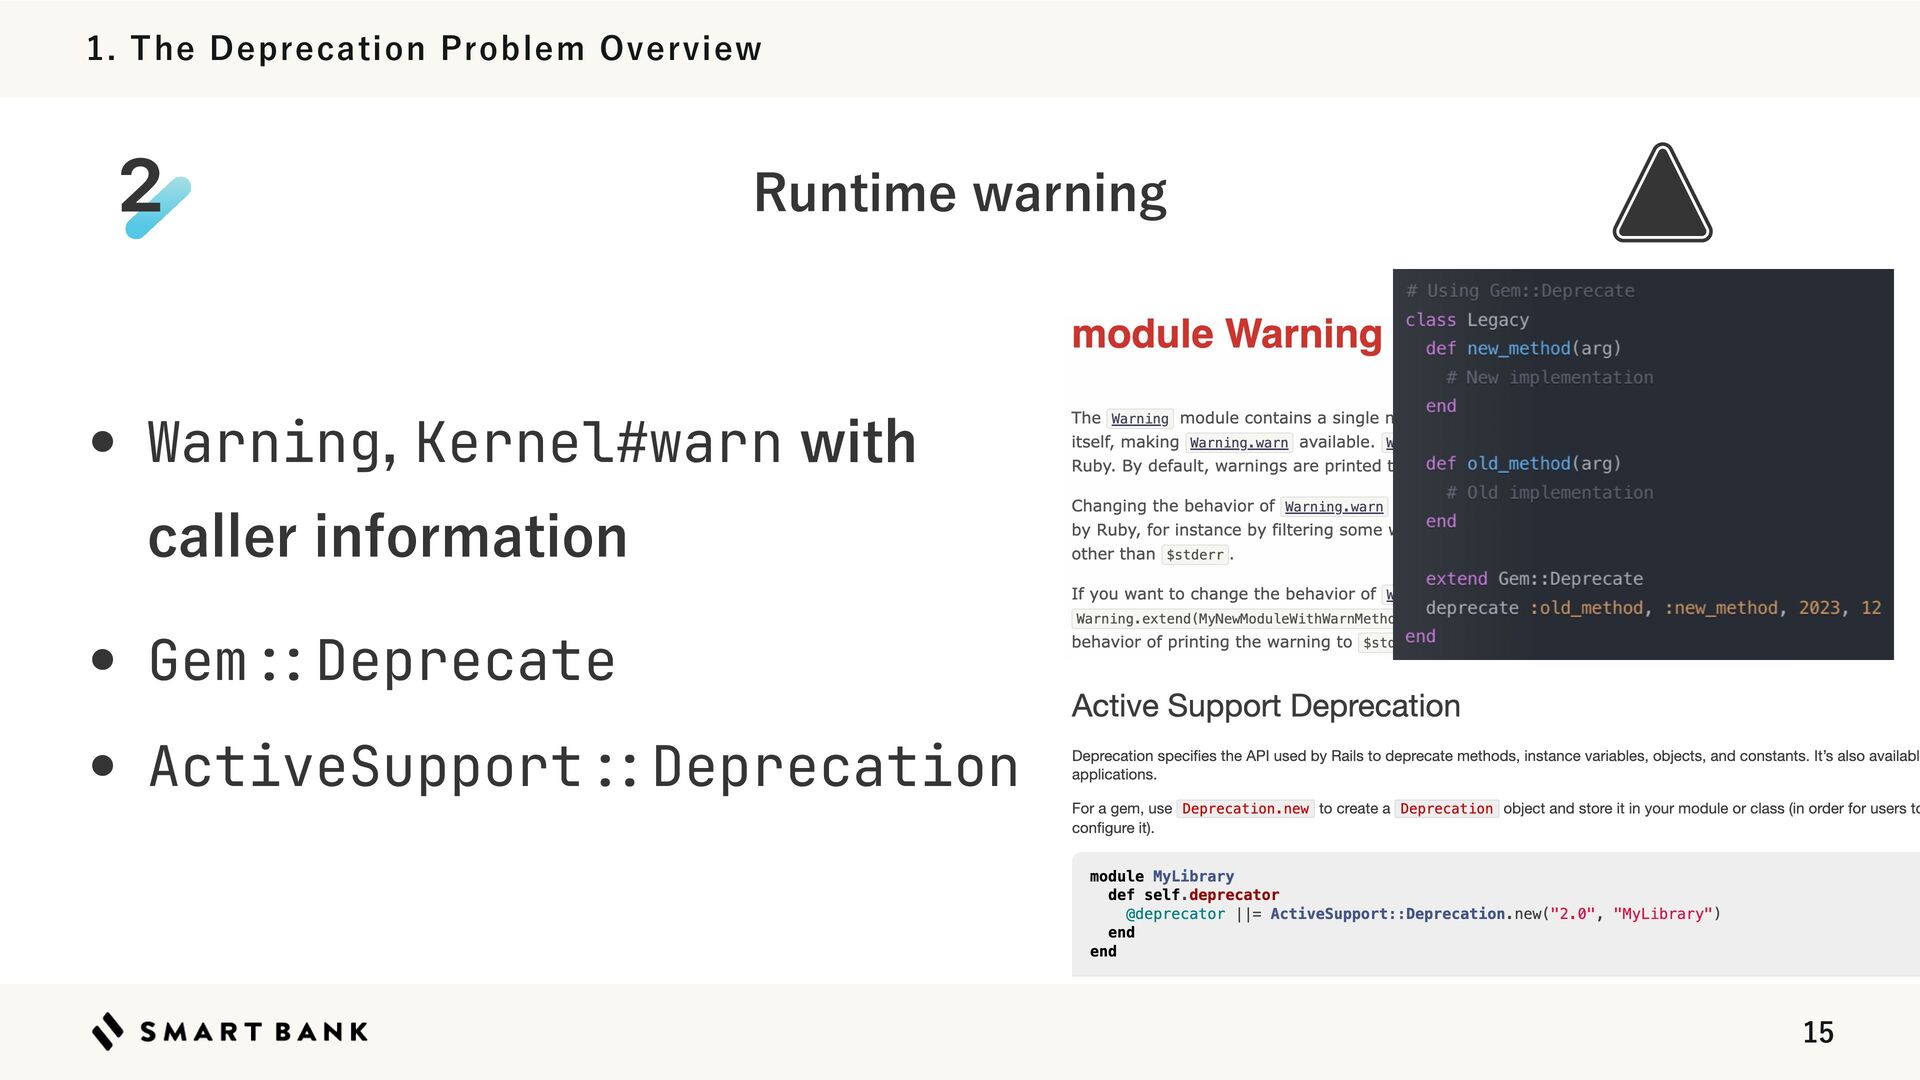Image resolution: width=1920 pixels, height=1080 pixels.
Task: Click the Gem::Deprecate bullet item
Action: [381, 661]
